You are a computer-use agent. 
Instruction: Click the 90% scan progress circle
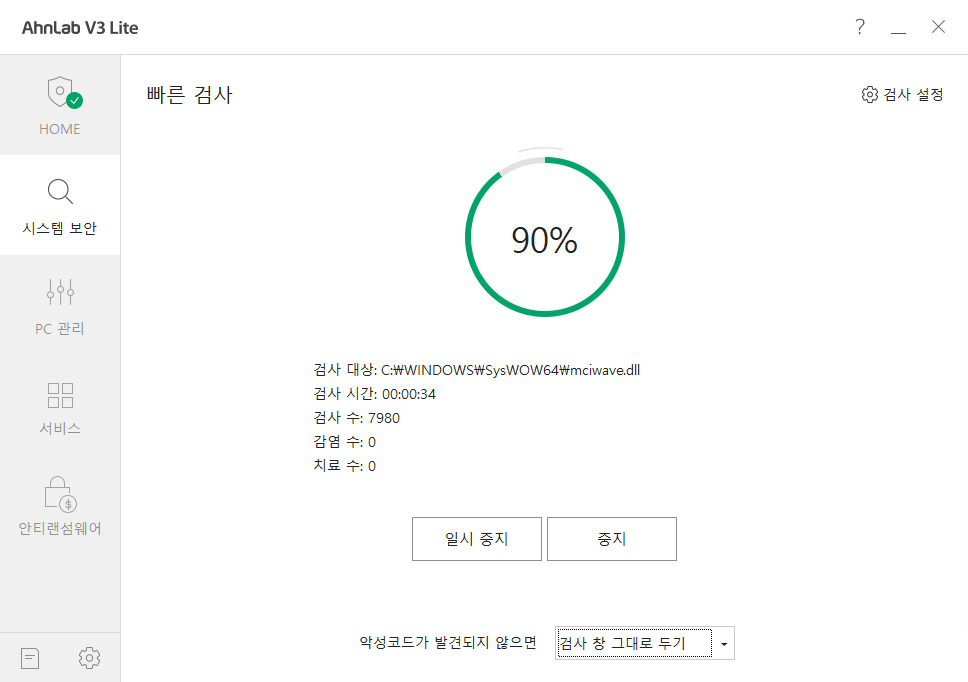point(544,237)
